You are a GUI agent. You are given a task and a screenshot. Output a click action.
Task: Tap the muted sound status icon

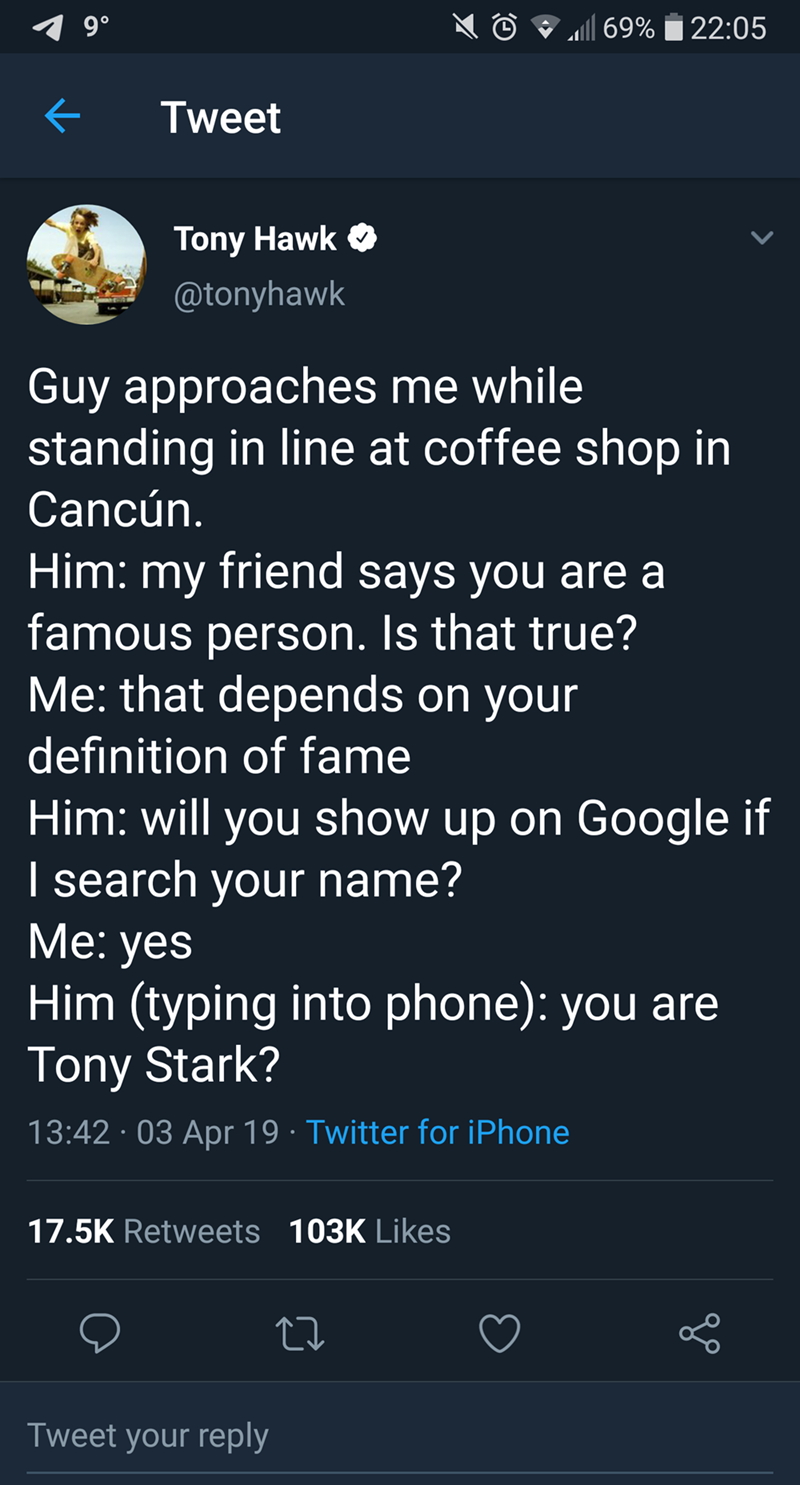click(463, 27)
